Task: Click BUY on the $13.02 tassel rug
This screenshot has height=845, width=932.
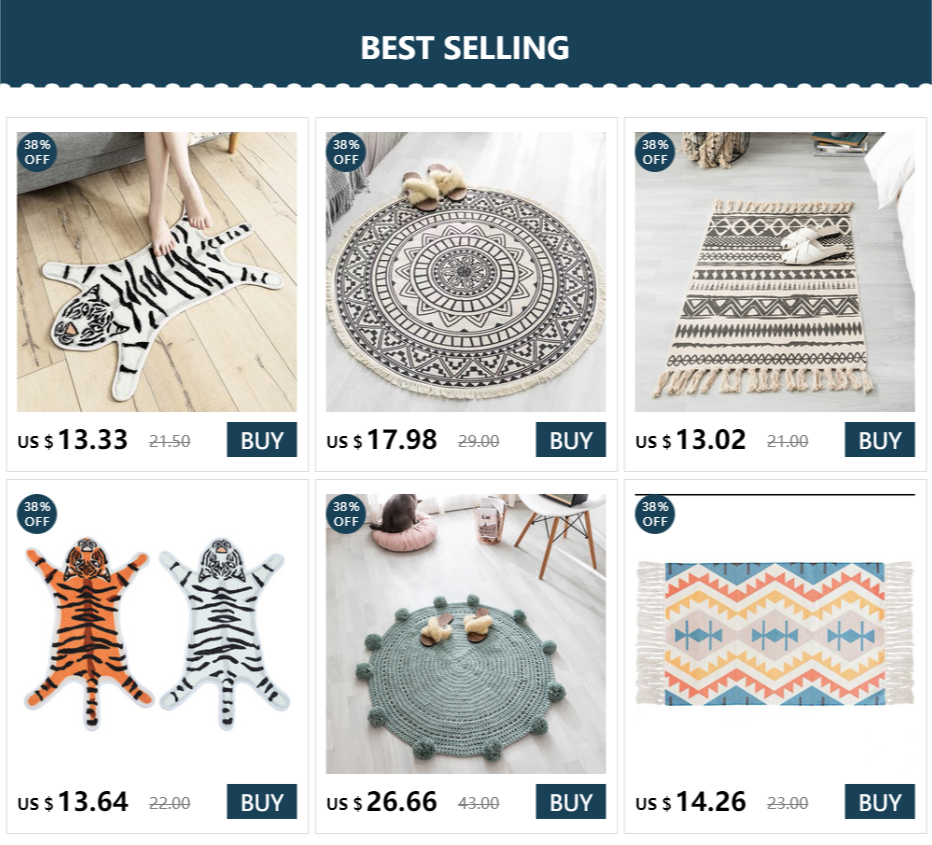Action: click(879, 440)
